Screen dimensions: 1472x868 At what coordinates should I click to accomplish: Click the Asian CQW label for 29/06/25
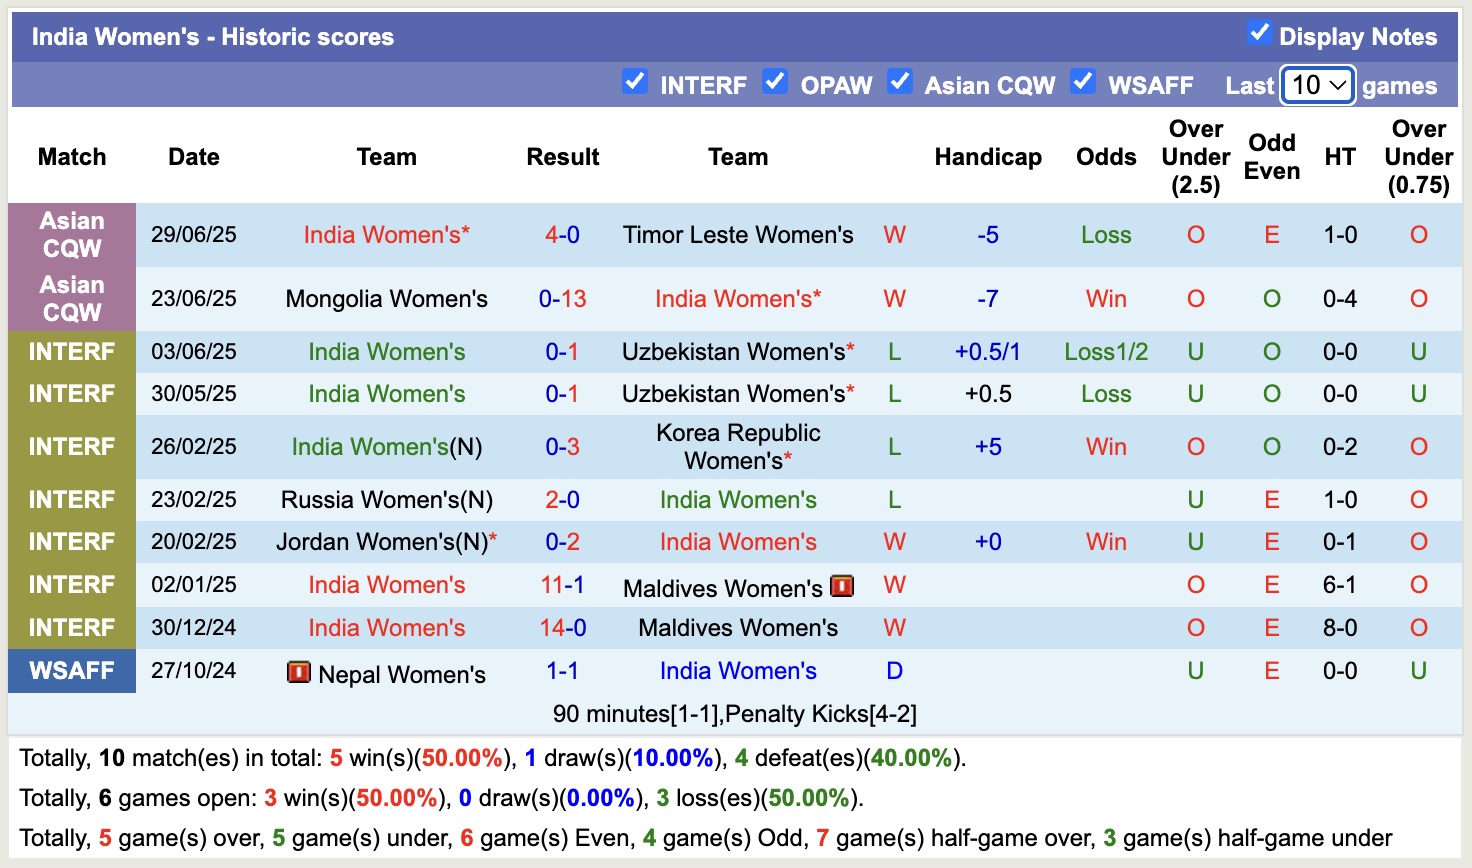coord(72,235)
